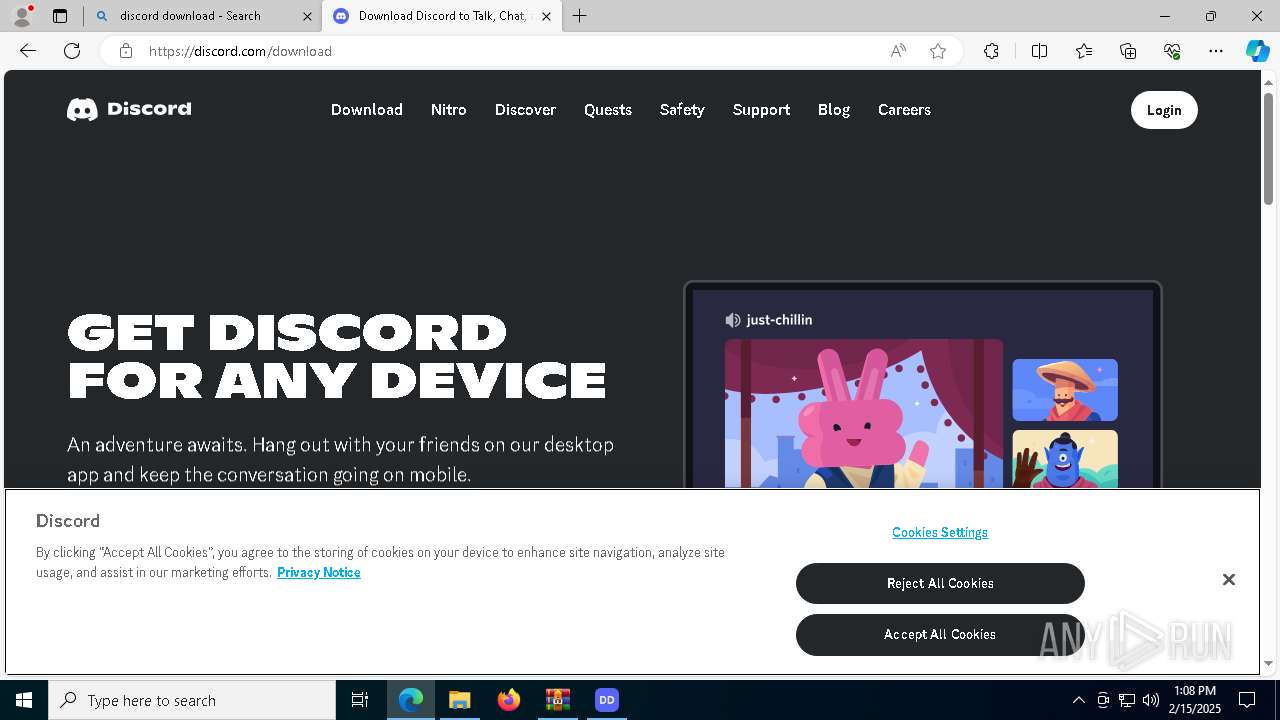1280x720 pixels.
Task: Open Microsoft Edge from the taskbar
Action: point(411,700)
